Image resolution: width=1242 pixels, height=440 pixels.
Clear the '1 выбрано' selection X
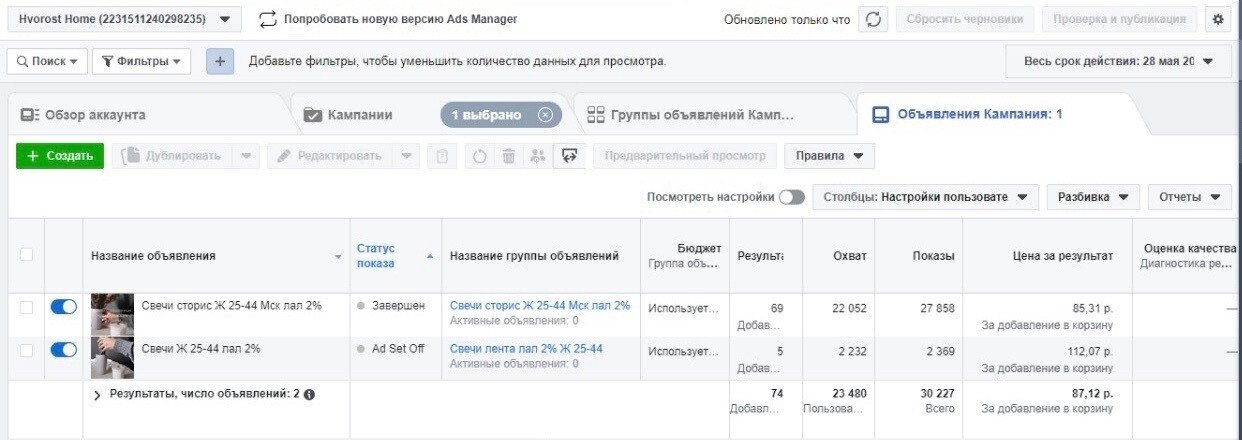coord(545,115)
